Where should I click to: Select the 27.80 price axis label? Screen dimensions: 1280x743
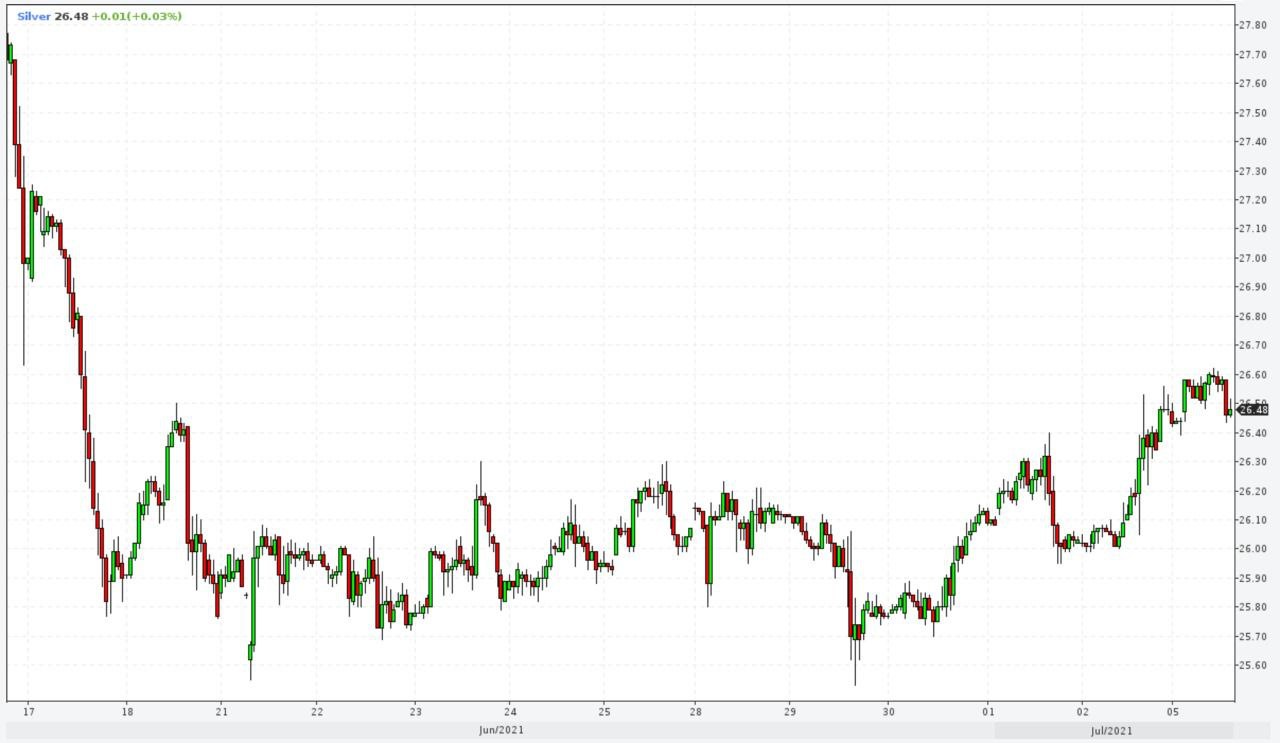click(1255, 25)
